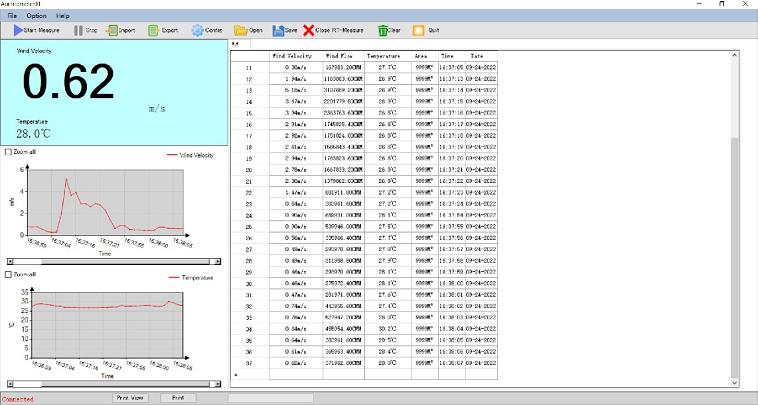
Task: Click the Open folder icon
Action: click(240, 31)
